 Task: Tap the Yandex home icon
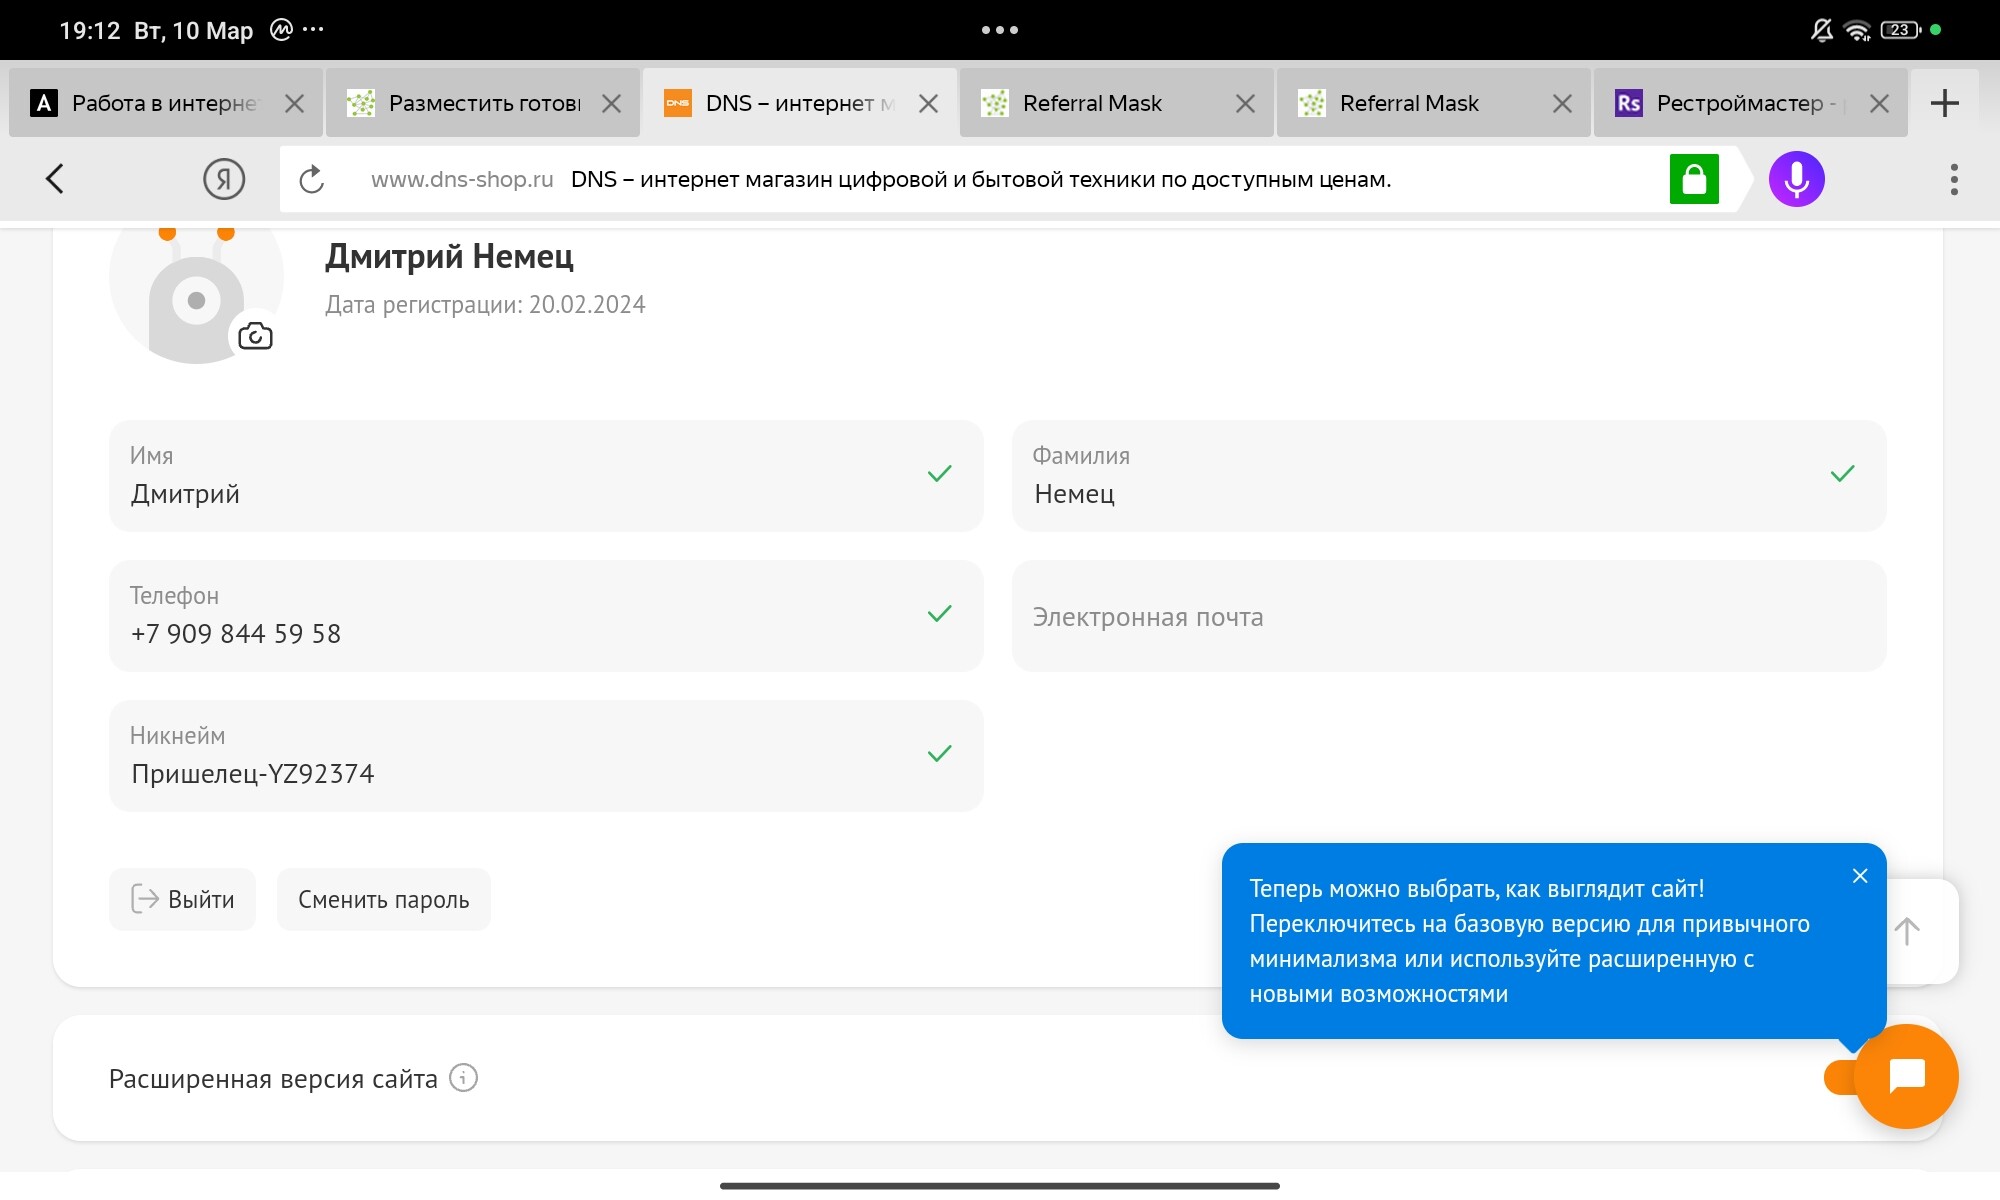[224, 180]
